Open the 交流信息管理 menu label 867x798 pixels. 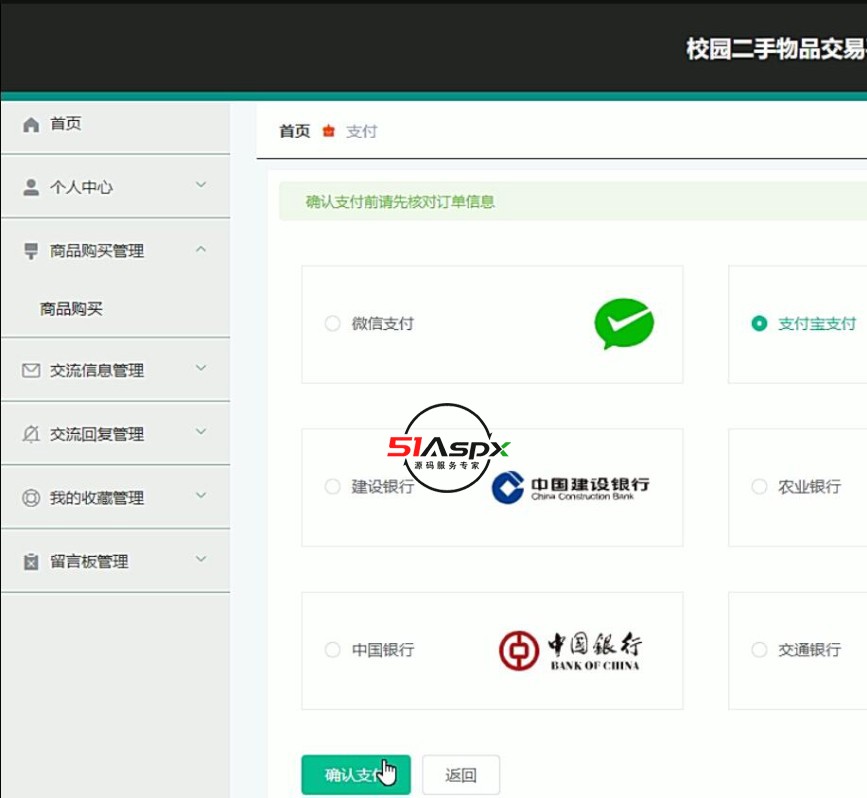97,371
